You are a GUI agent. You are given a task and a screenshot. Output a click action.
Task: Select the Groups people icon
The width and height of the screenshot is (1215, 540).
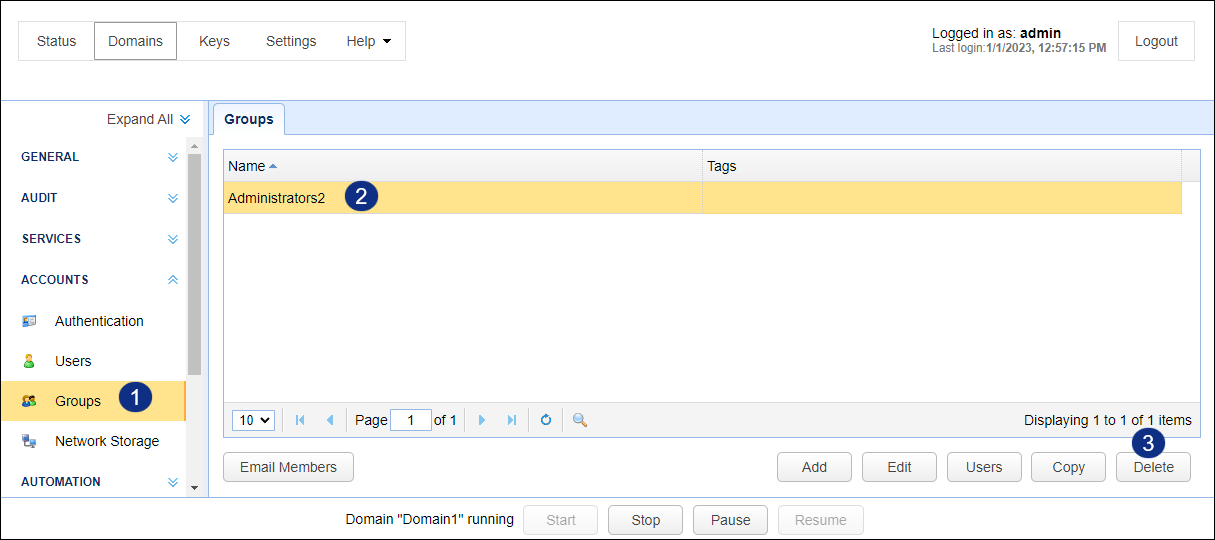[x=29, y=401]
